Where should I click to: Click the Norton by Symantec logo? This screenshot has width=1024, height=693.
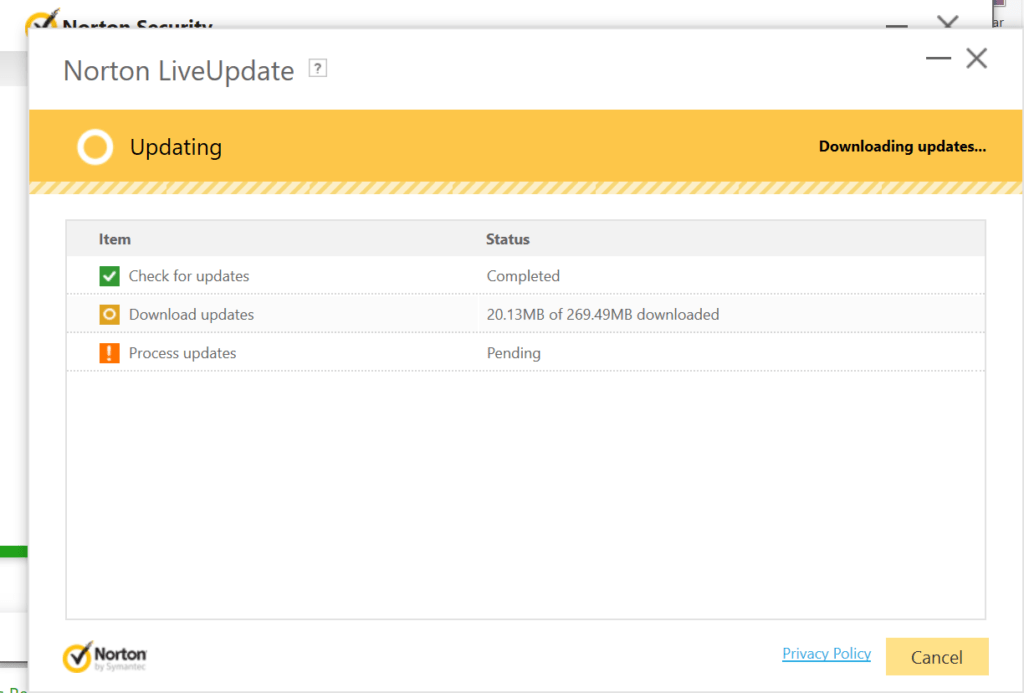(104, 656)
